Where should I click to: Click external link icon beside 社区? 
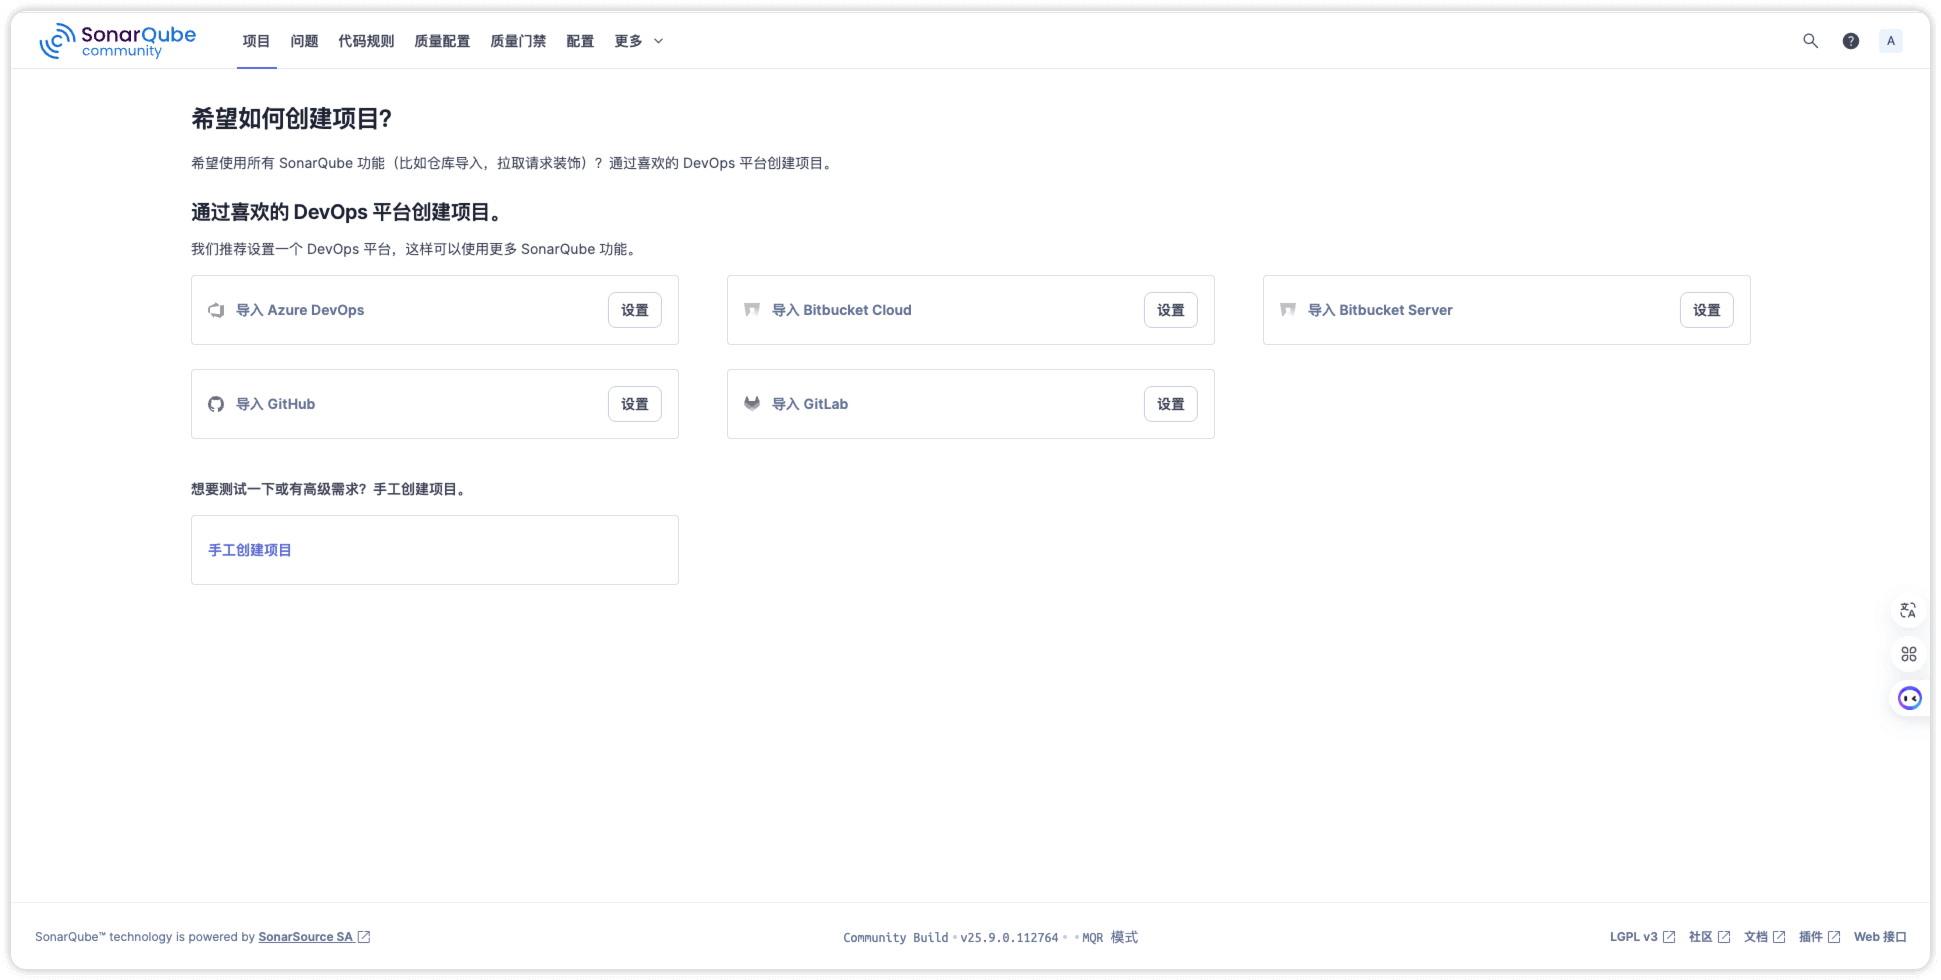click(1724, 937)
